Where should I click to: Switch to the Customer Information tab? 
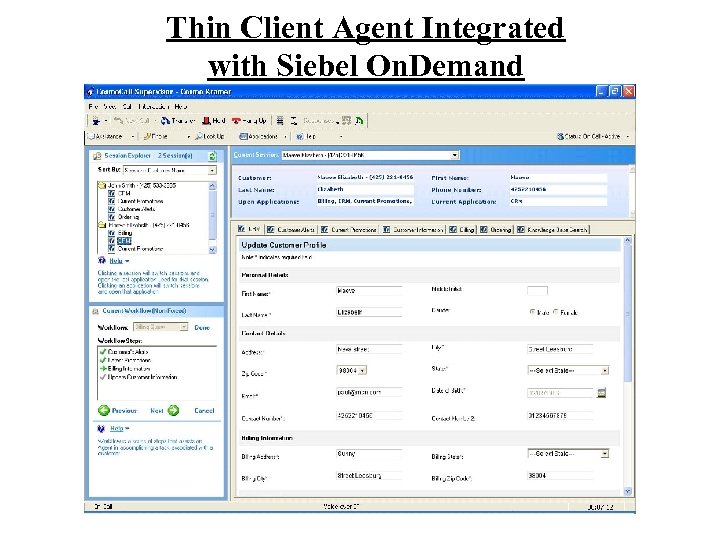[413, 229]
